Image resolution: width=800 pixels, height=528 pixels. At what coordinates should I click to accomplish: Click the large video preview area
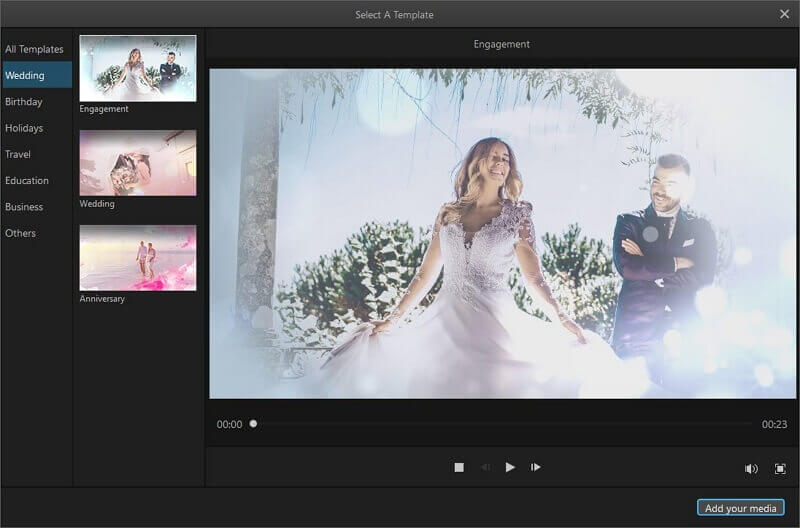502,234
